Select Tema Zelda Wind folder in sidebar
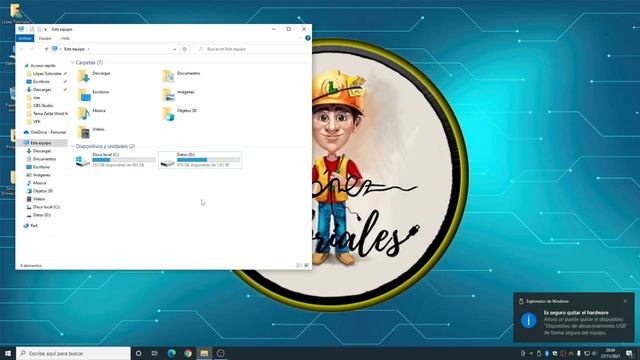Screen dimensions: 640x360 coord(47,113)
